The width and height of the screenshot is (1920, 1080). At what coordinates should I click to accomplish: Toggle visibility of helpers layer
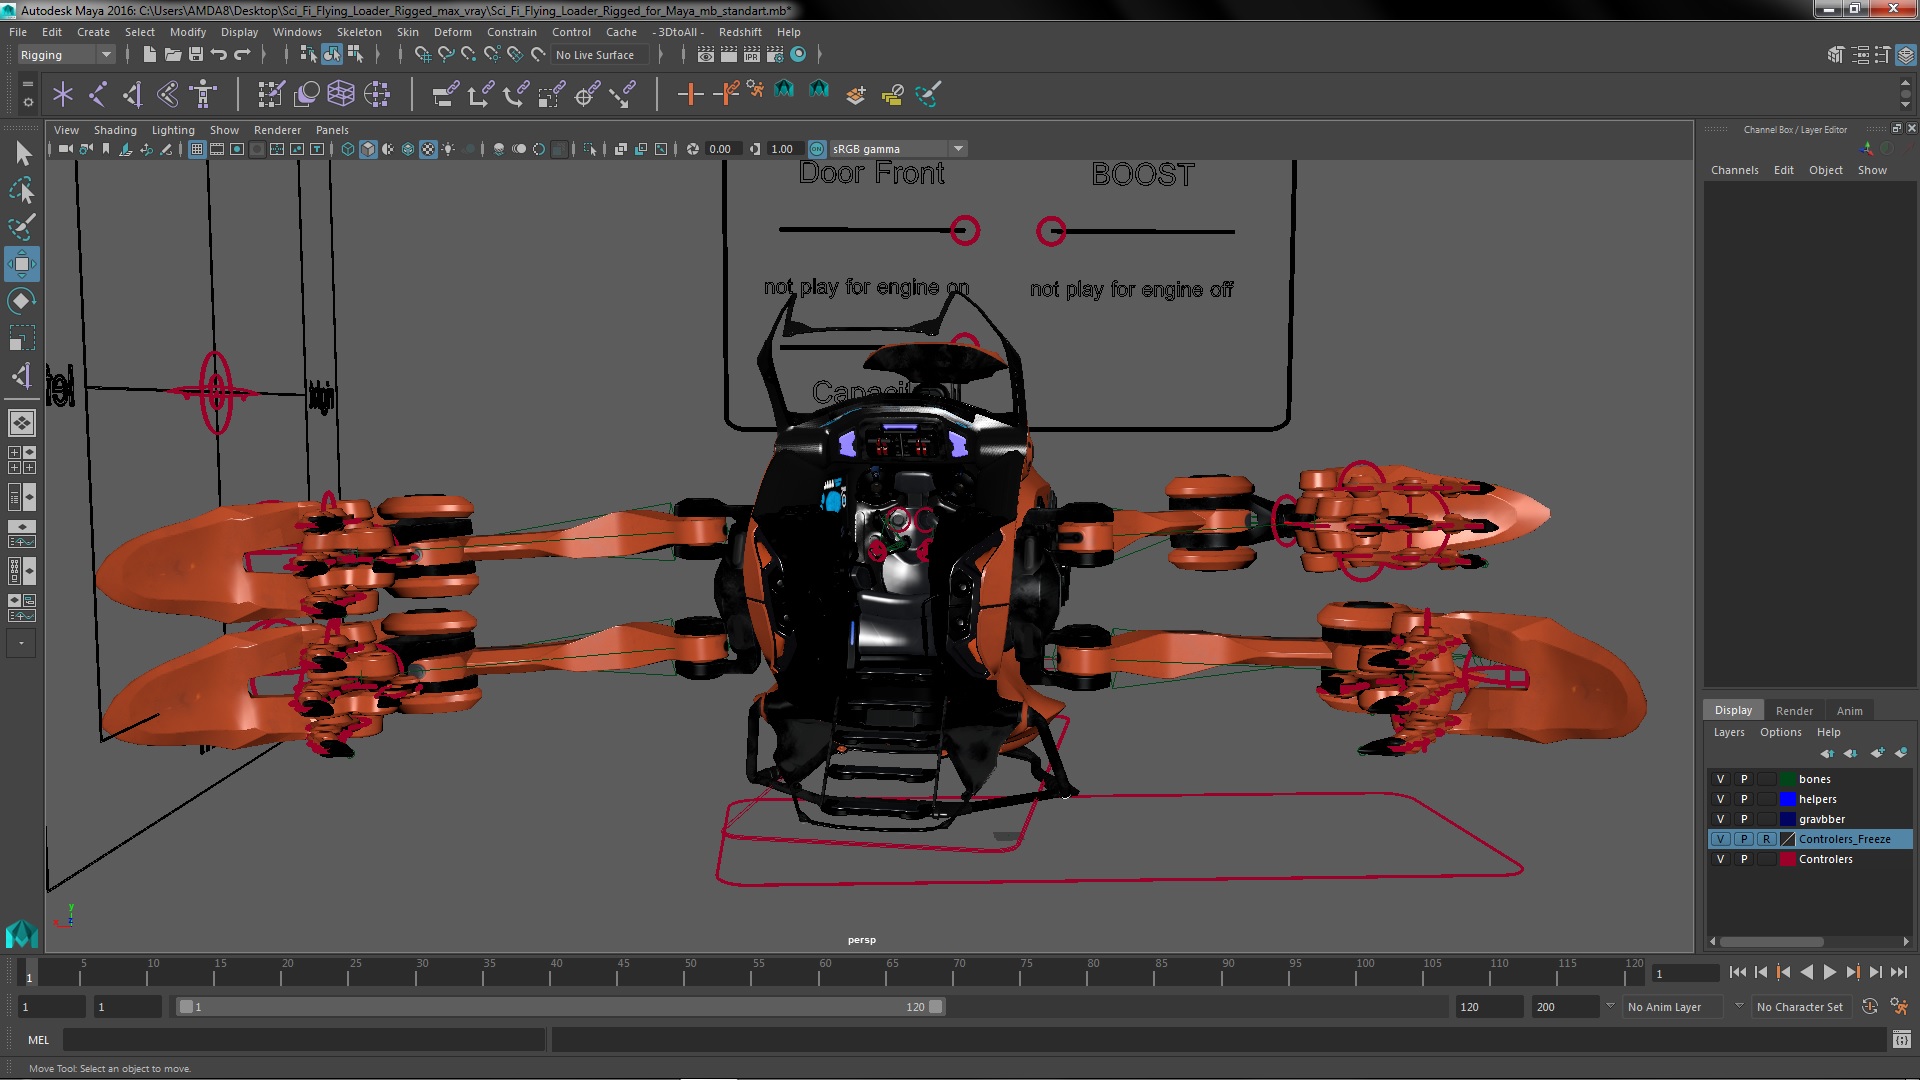coord(1721,799)
